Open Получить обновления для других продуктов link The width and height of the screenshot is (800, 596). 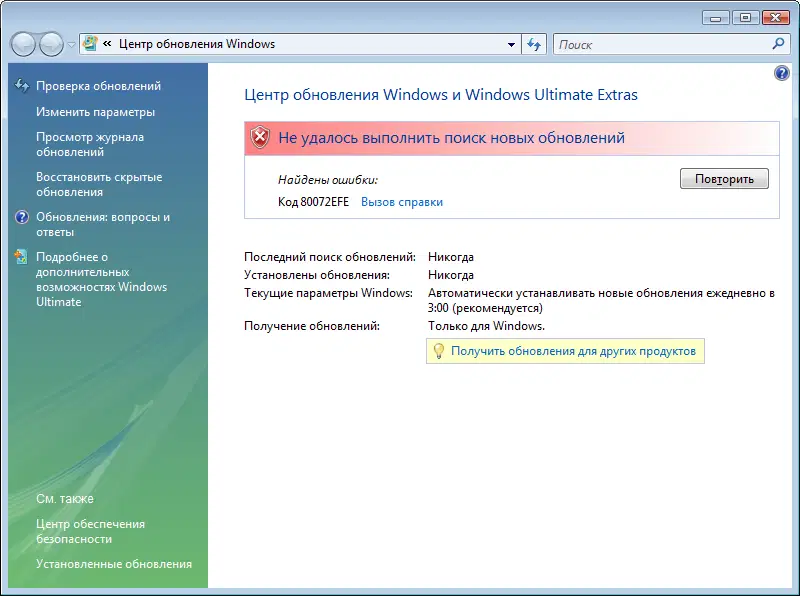573,351
